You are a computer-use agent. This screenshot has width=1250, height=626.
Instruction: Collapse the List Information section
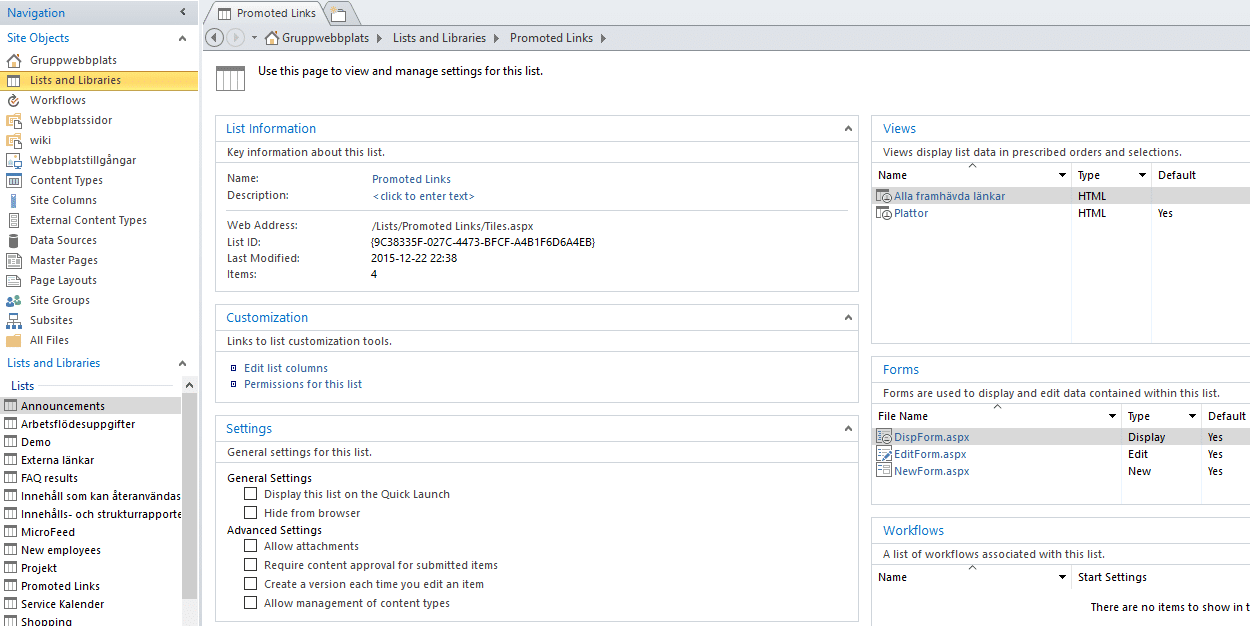(x=848, y=128)
